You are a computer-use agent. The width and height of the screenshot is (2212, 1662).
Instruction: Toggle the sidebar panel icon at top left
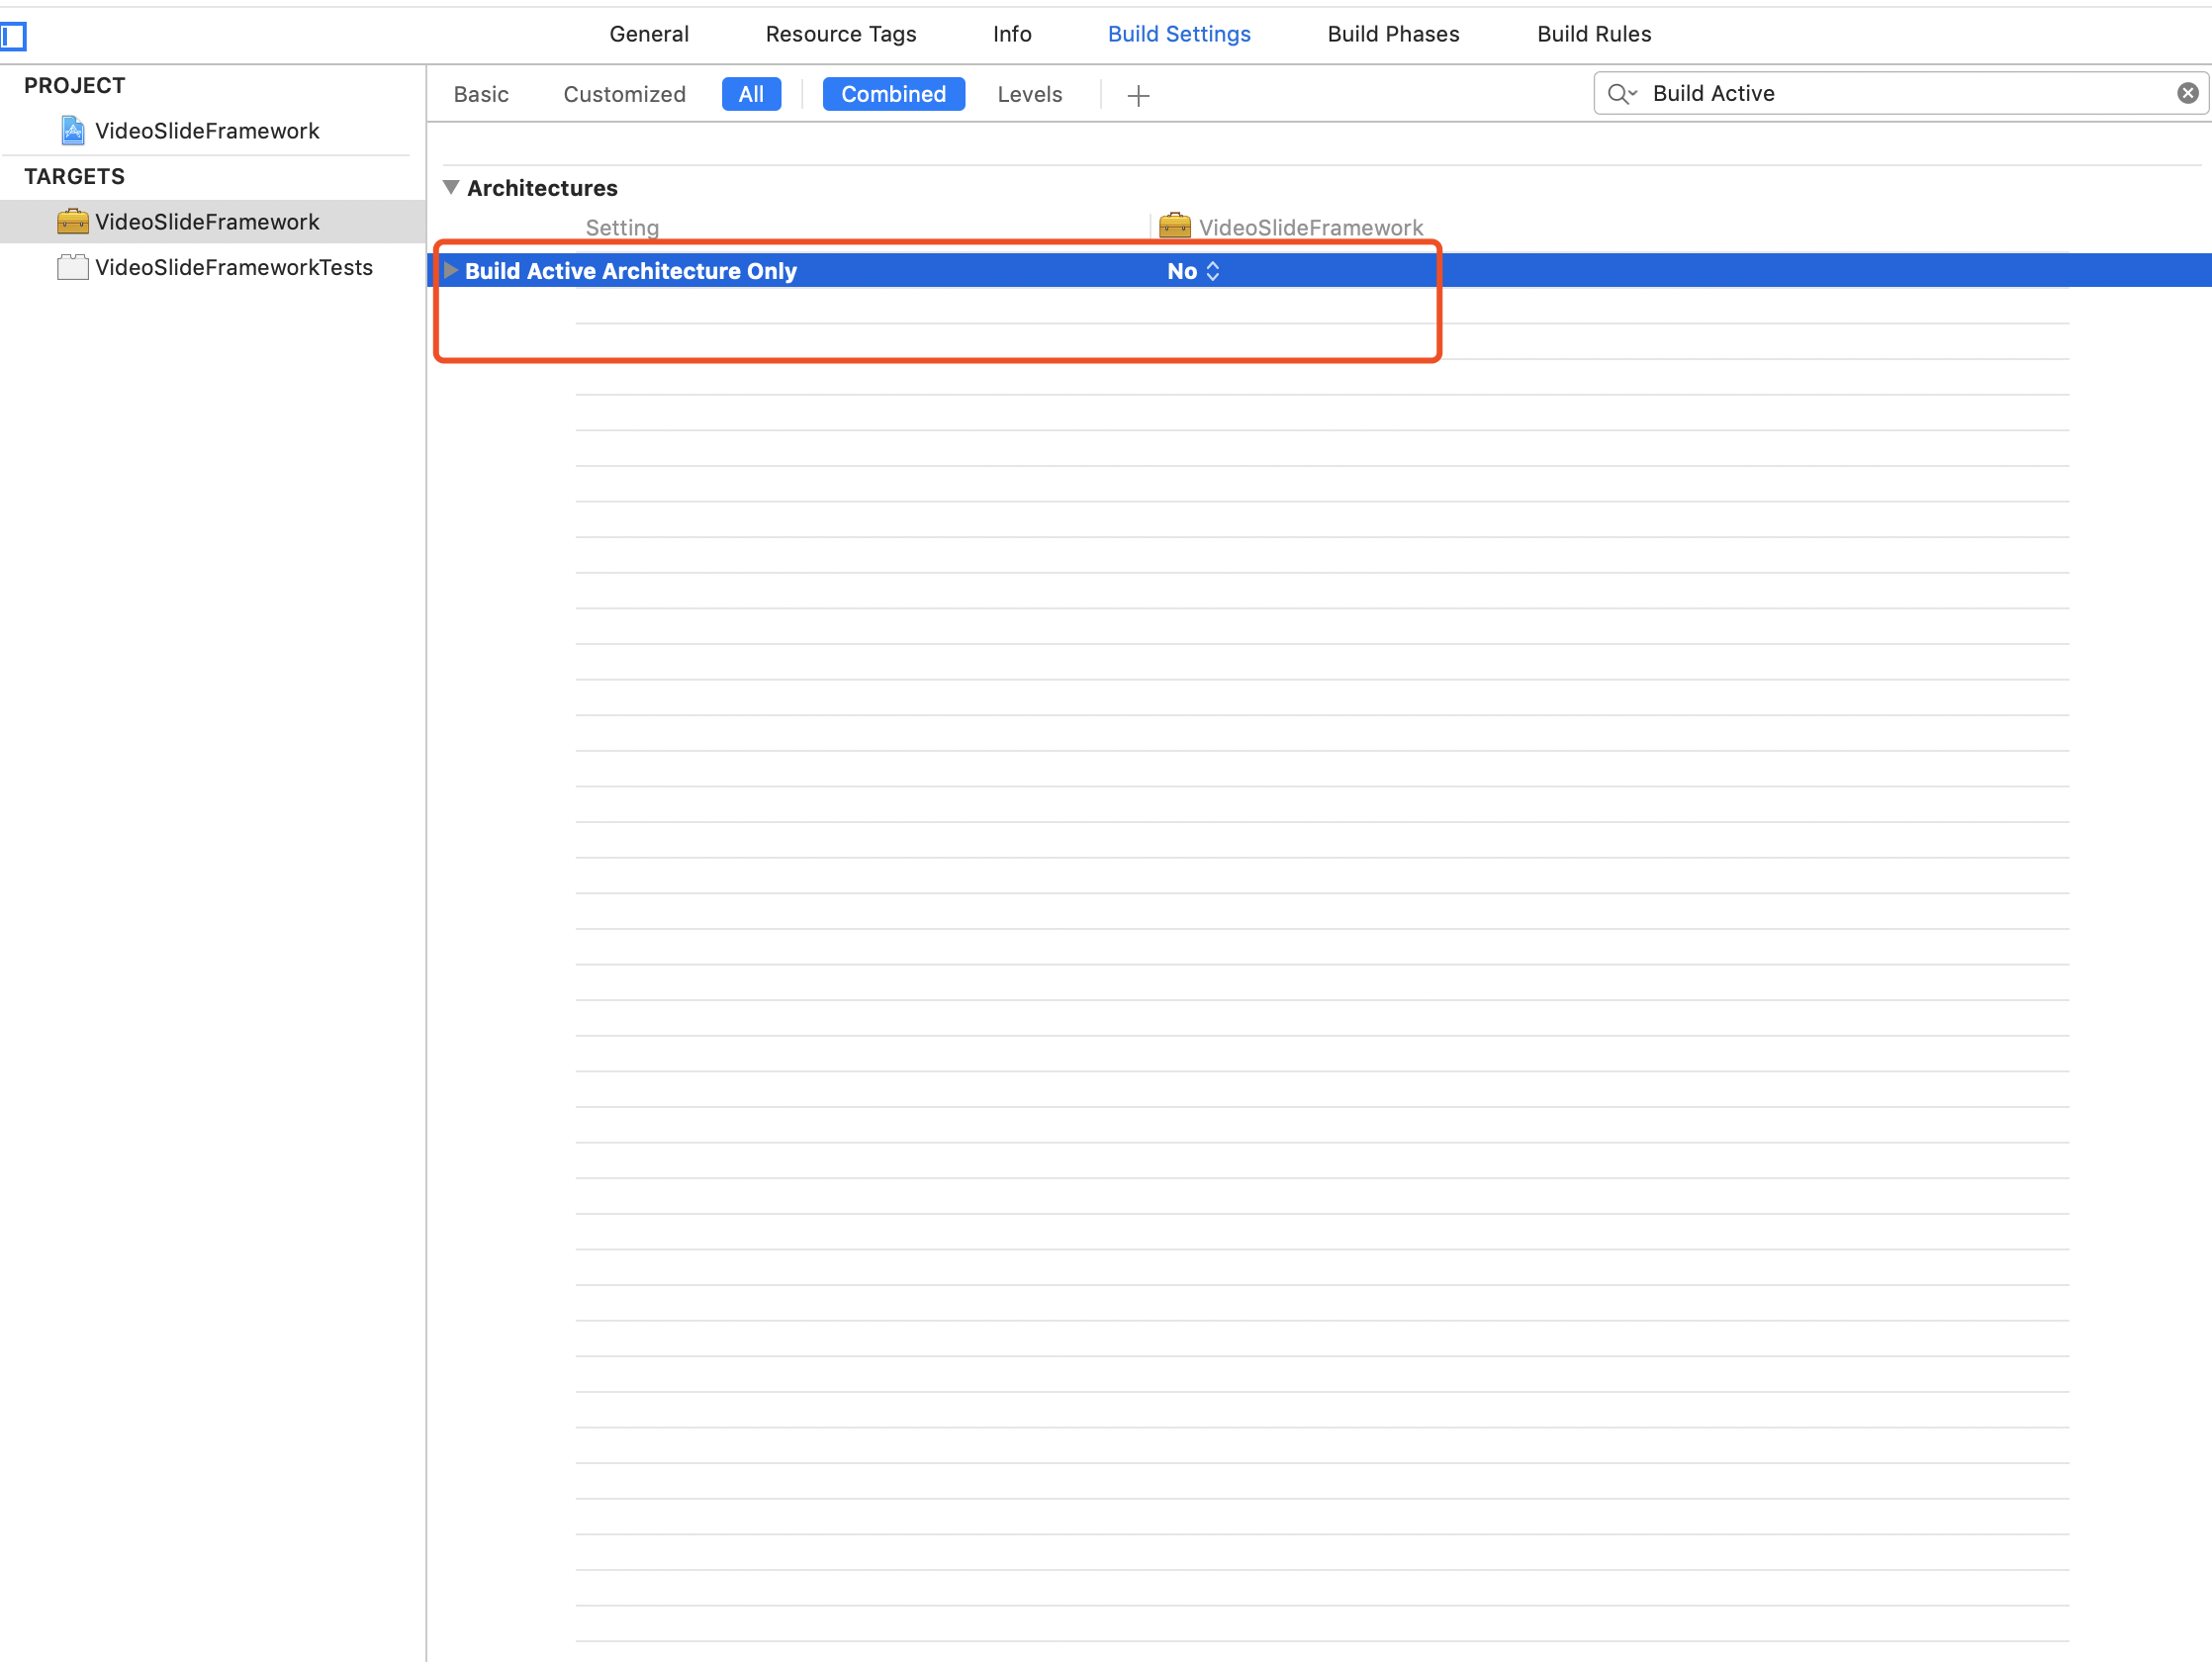click(14, 37)
